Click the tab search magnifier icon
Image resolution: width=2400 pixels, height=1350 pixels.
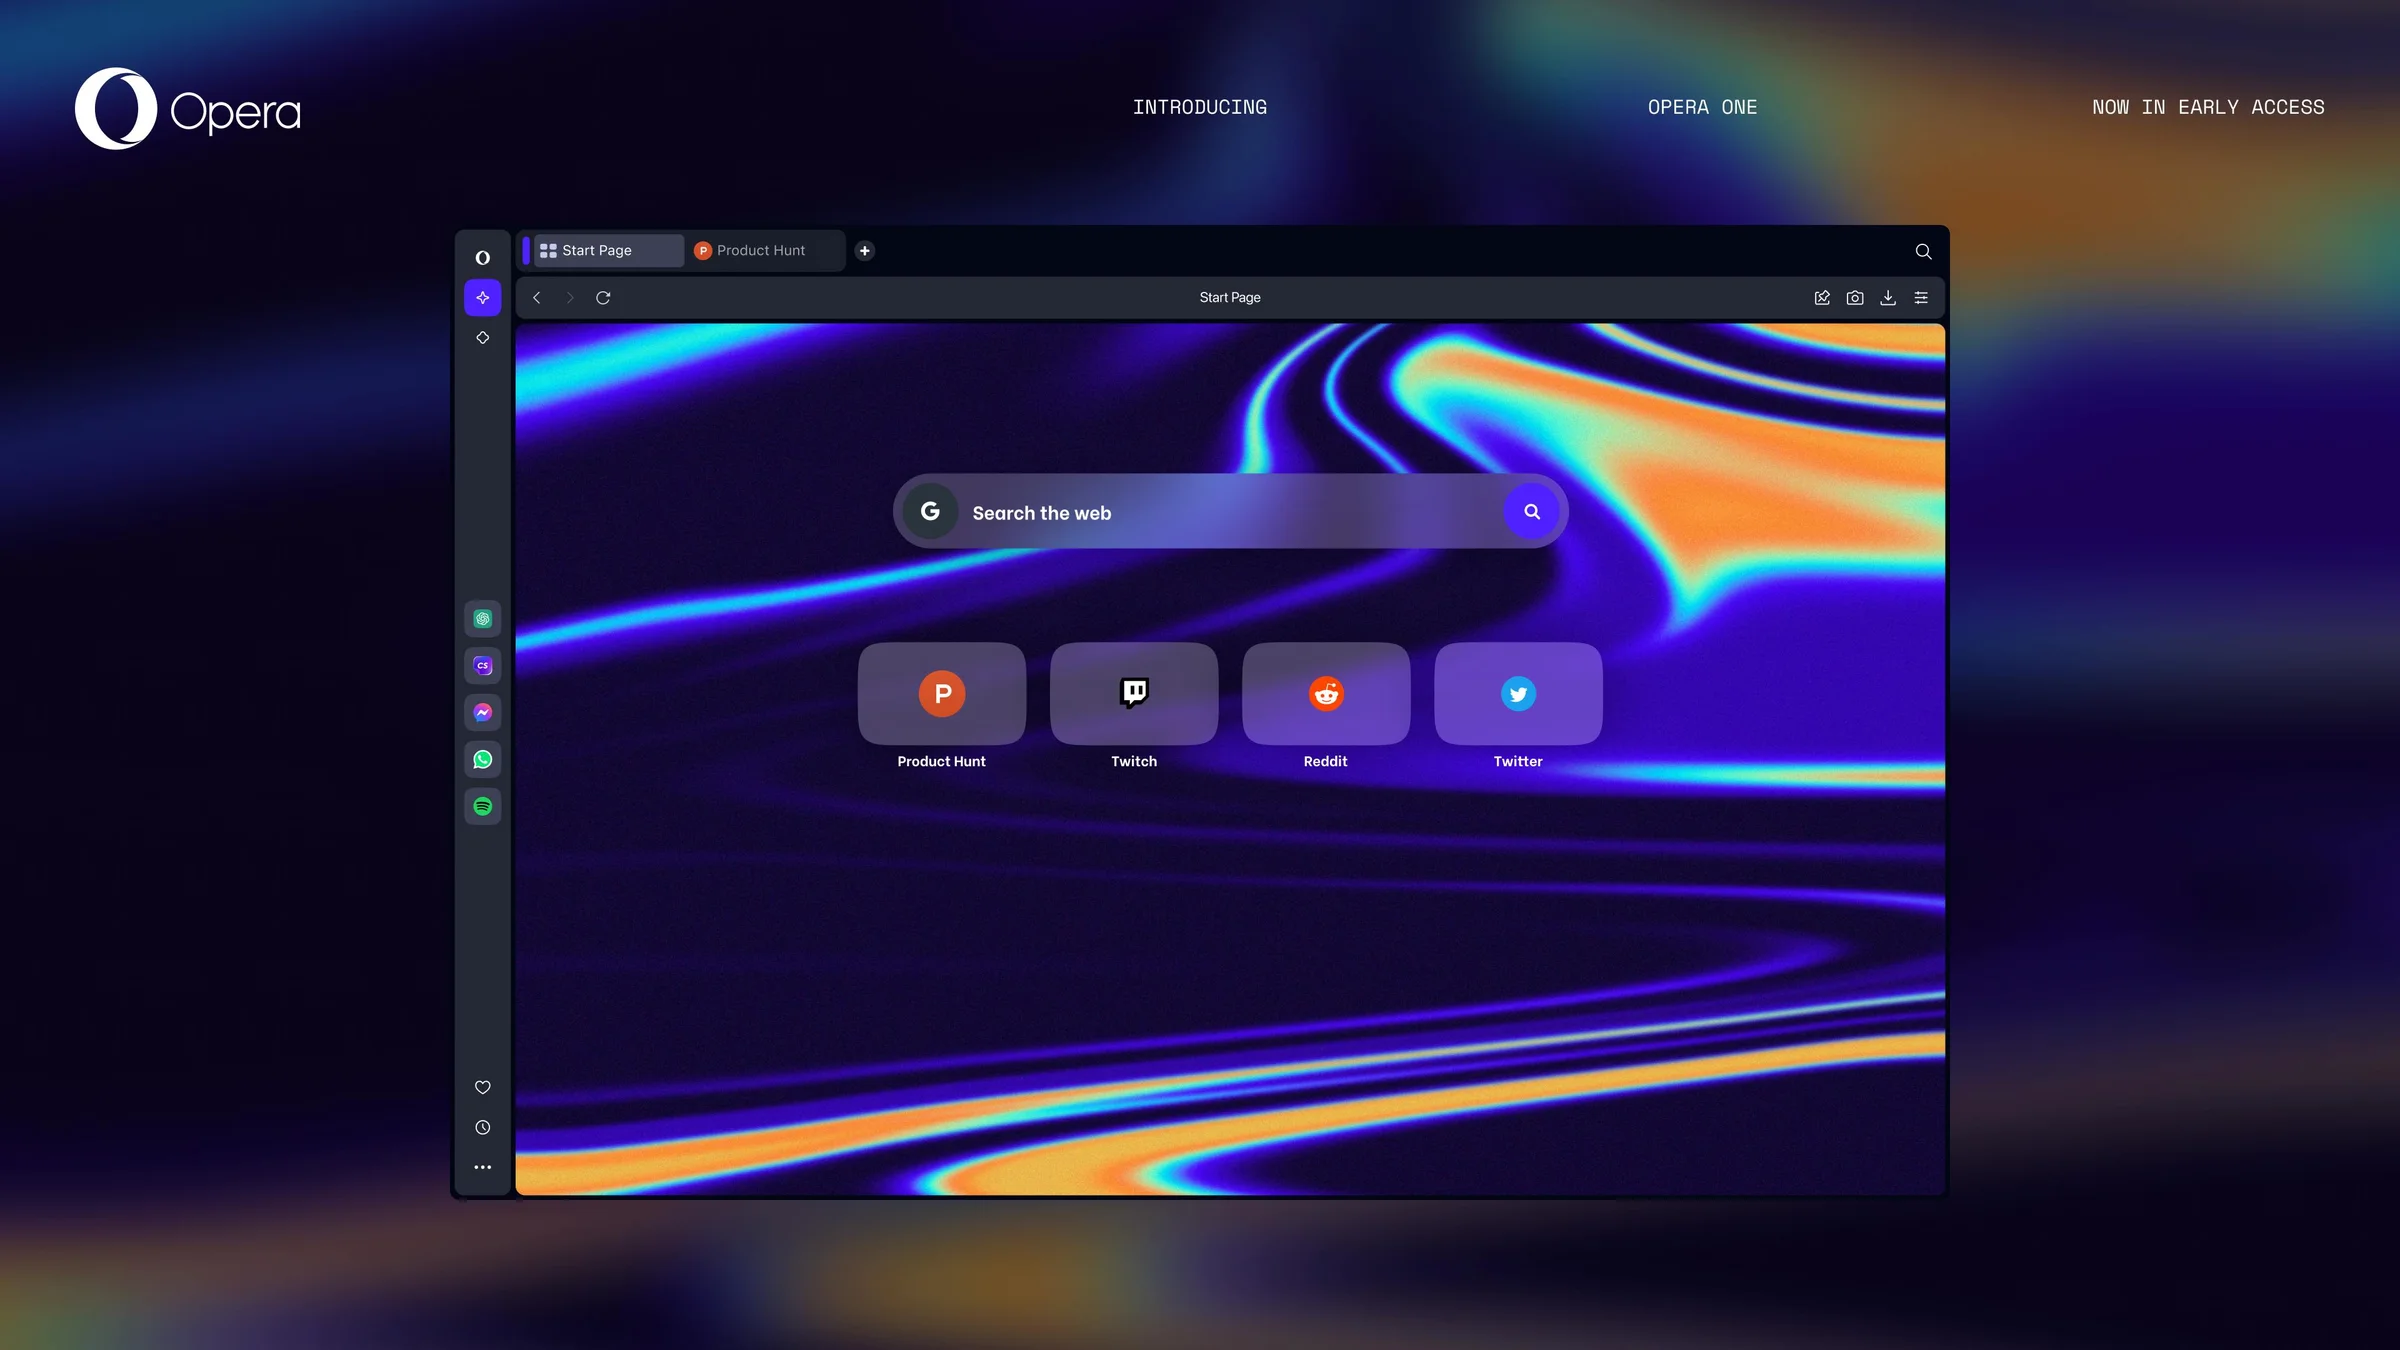(x=1923, y=252)
